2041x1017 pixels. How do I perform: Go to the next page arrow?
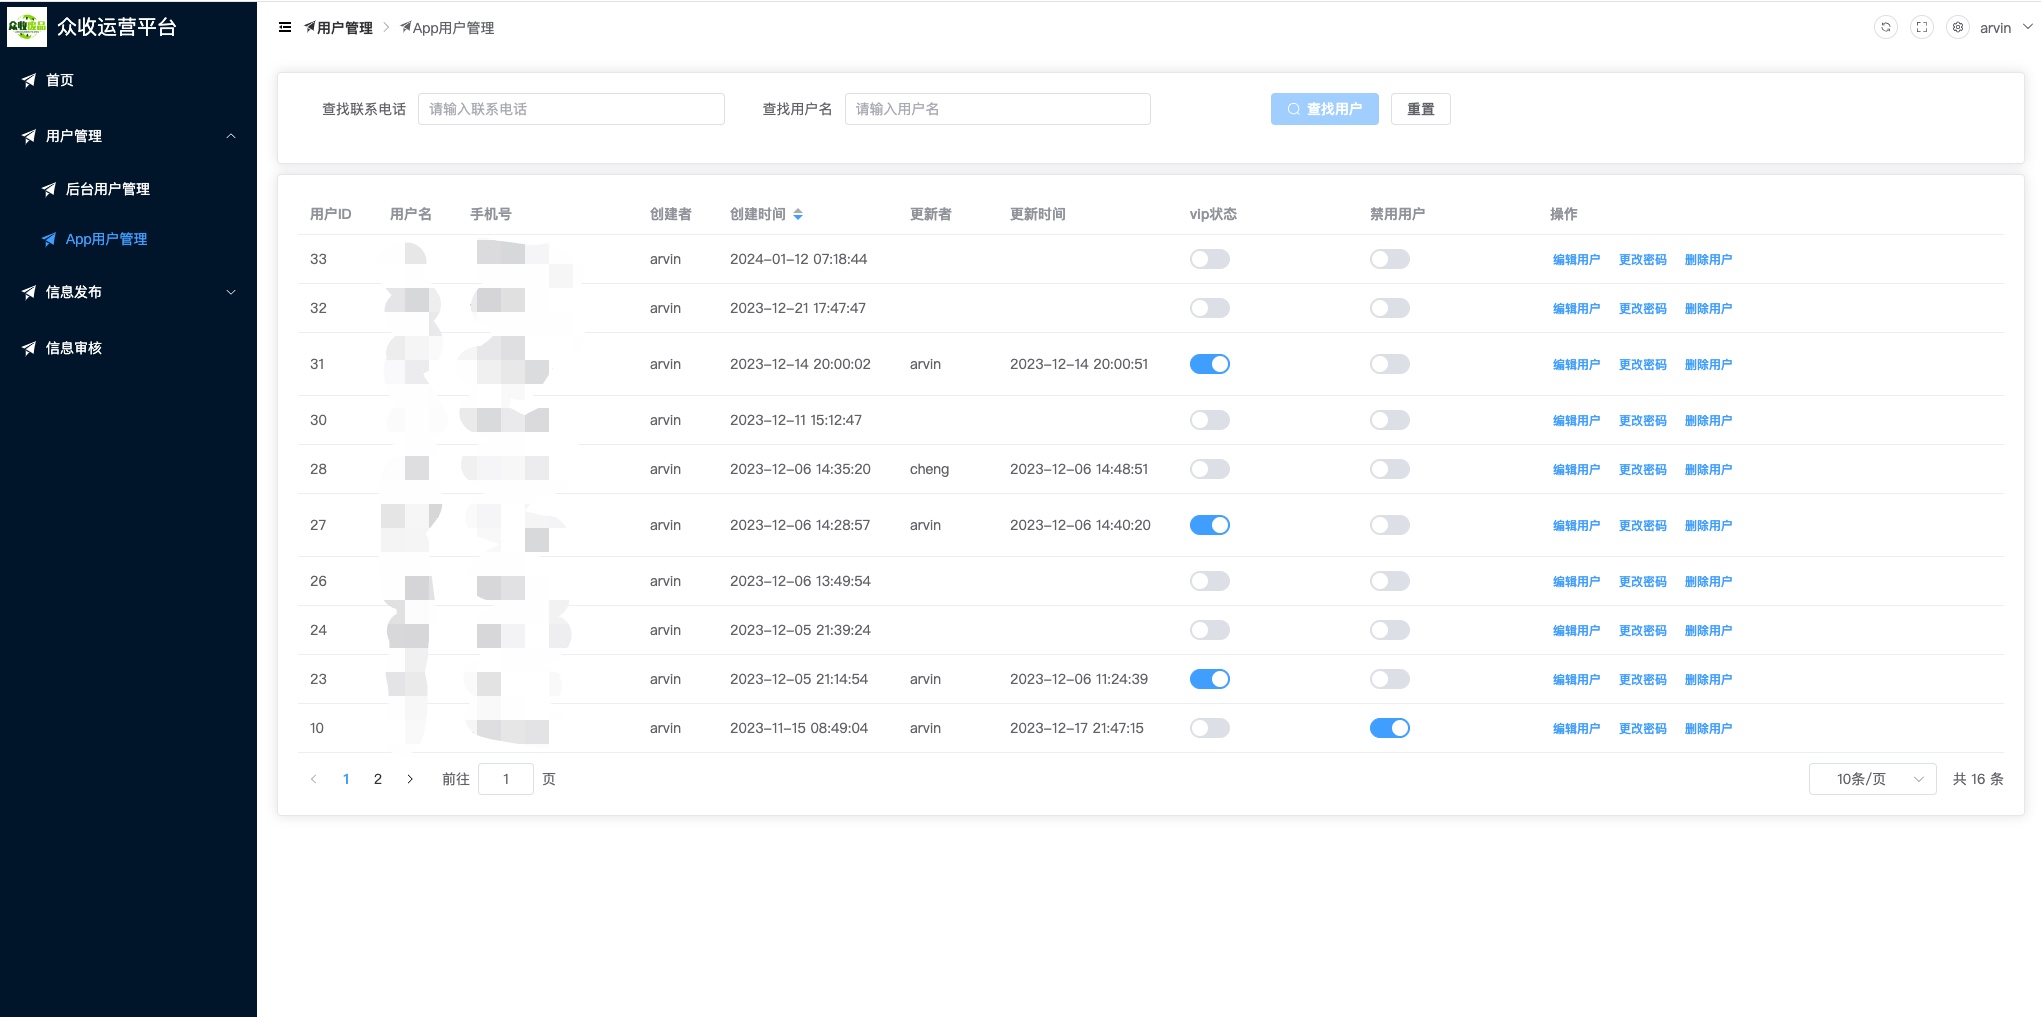410,779
